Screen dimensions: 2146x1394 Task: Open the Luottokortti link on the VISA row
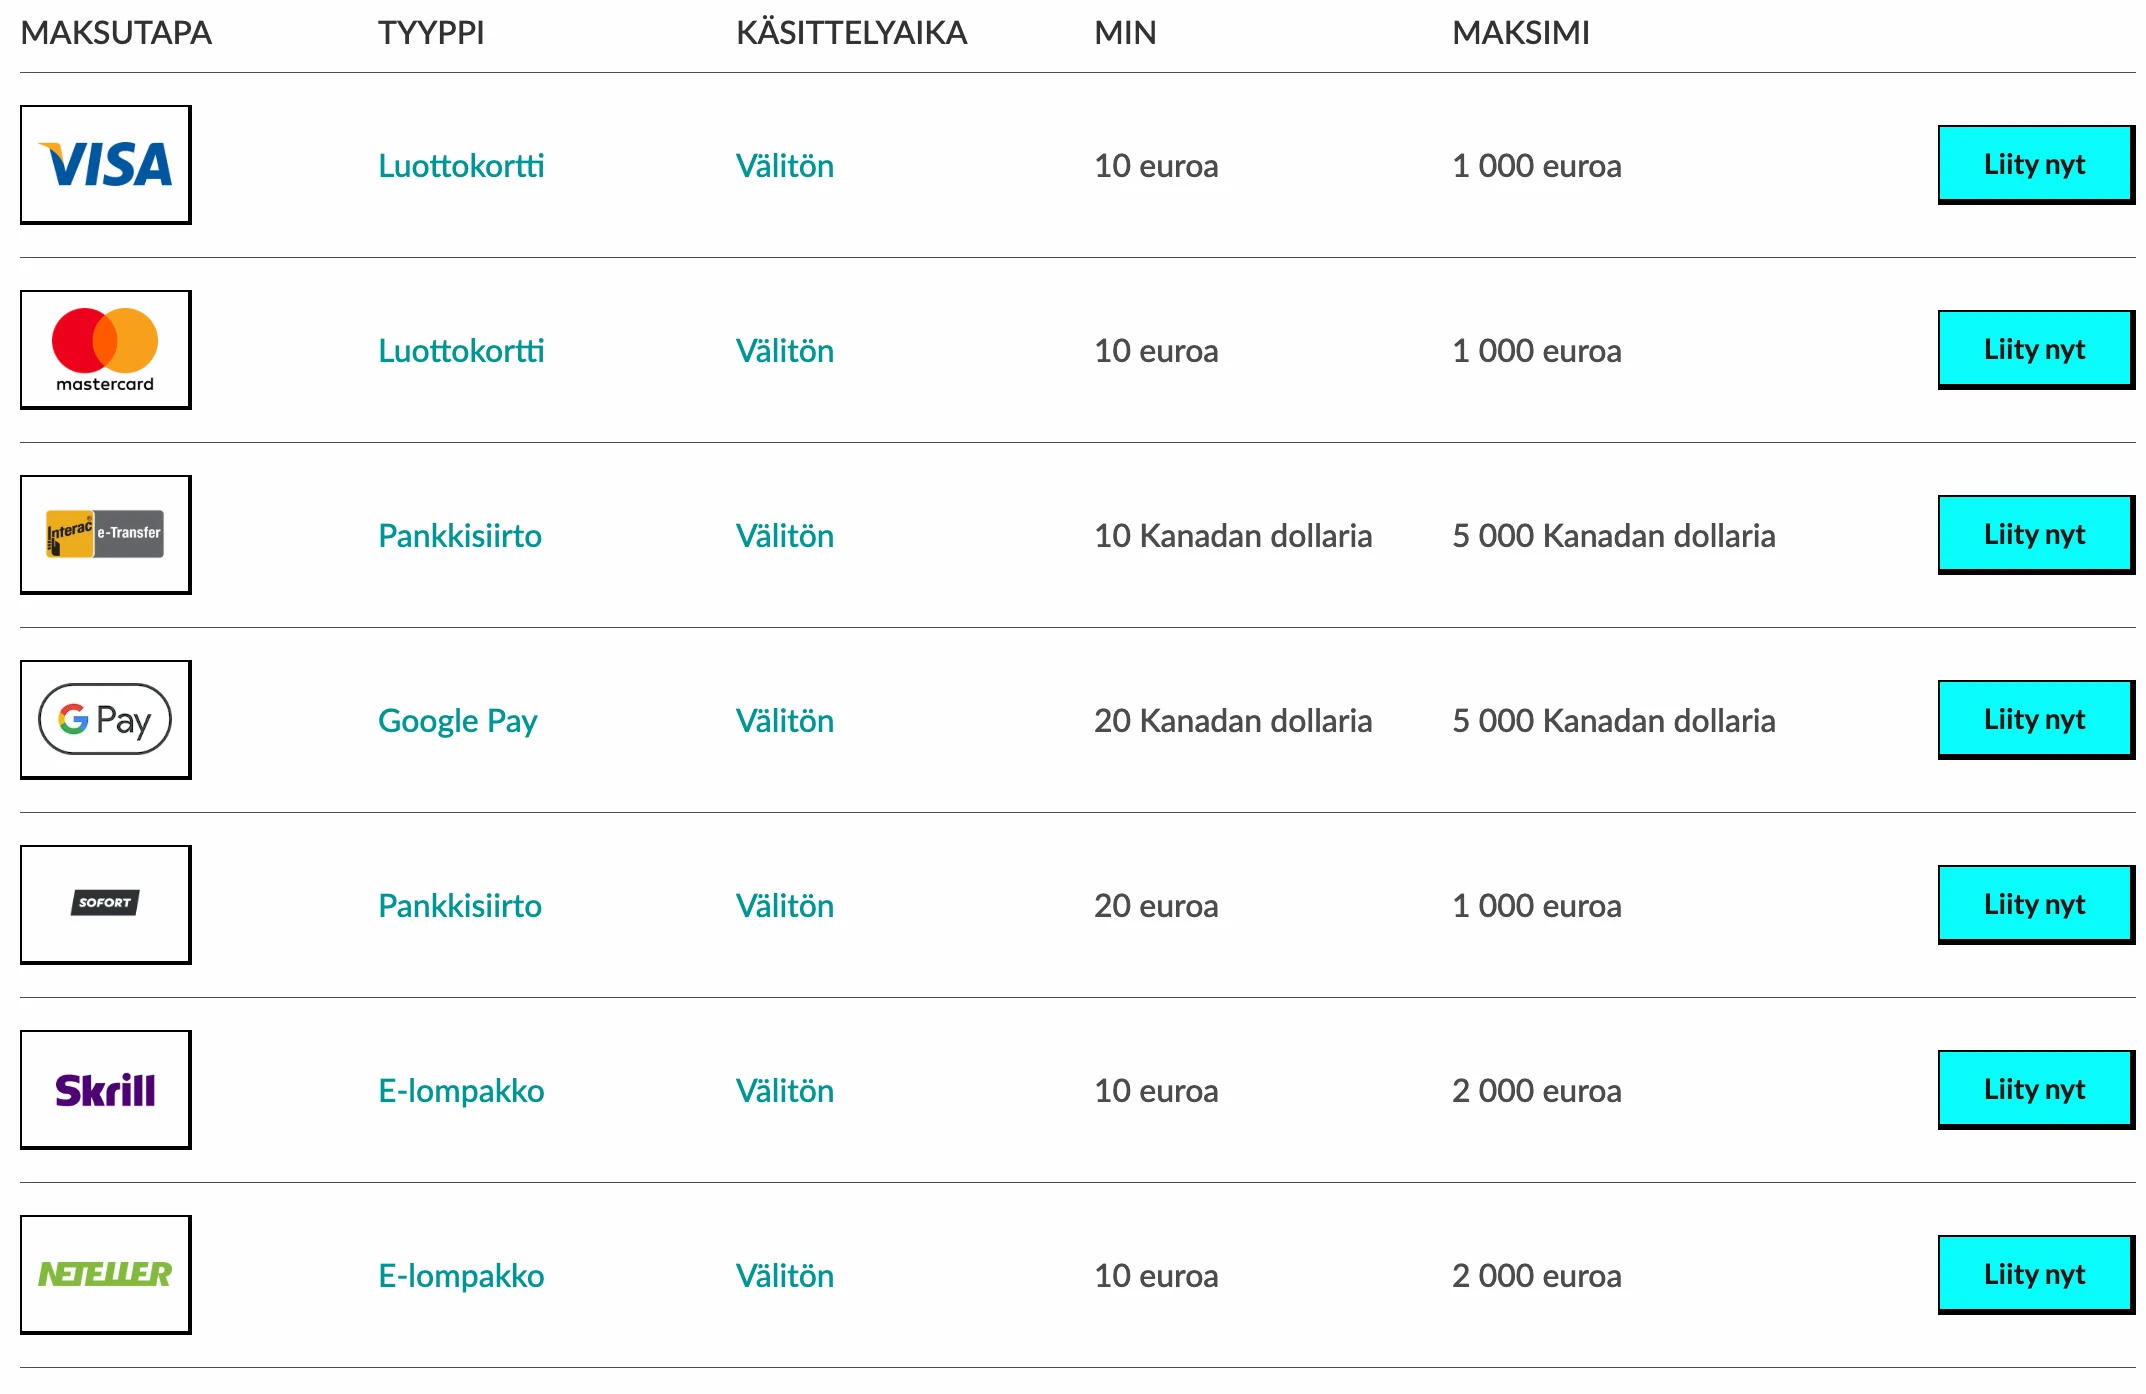click(460, 165)
